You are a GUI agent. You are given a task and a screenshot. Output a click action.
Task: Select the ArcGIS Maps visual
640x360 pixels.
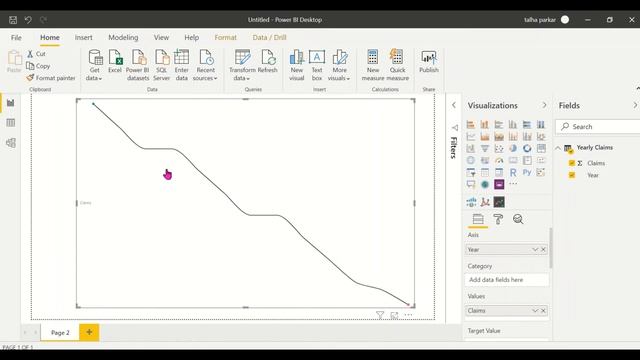[x=484, y=184]
